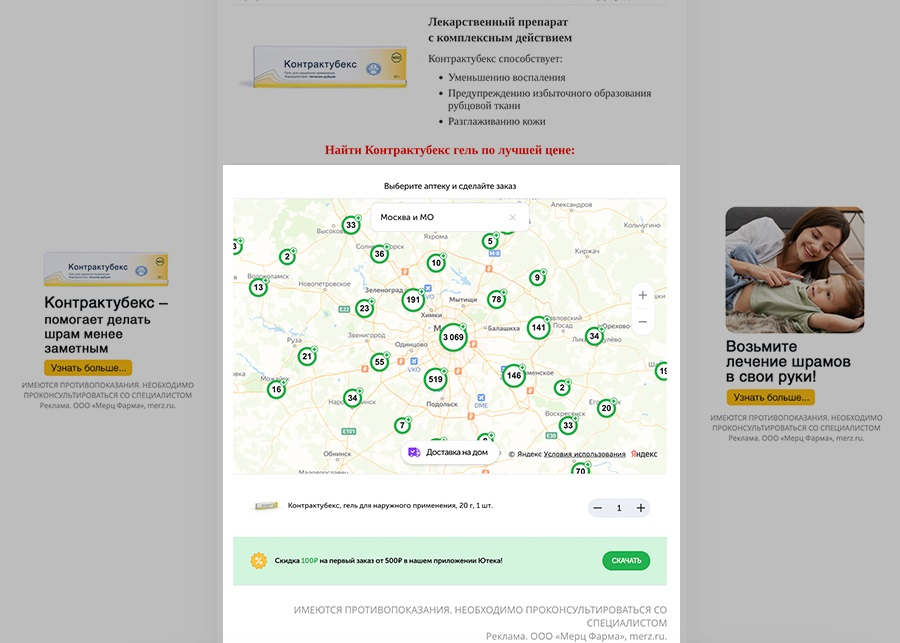The image size is (900, 643).
Task: Click the cluster marker 23
Action: [364, 308]
